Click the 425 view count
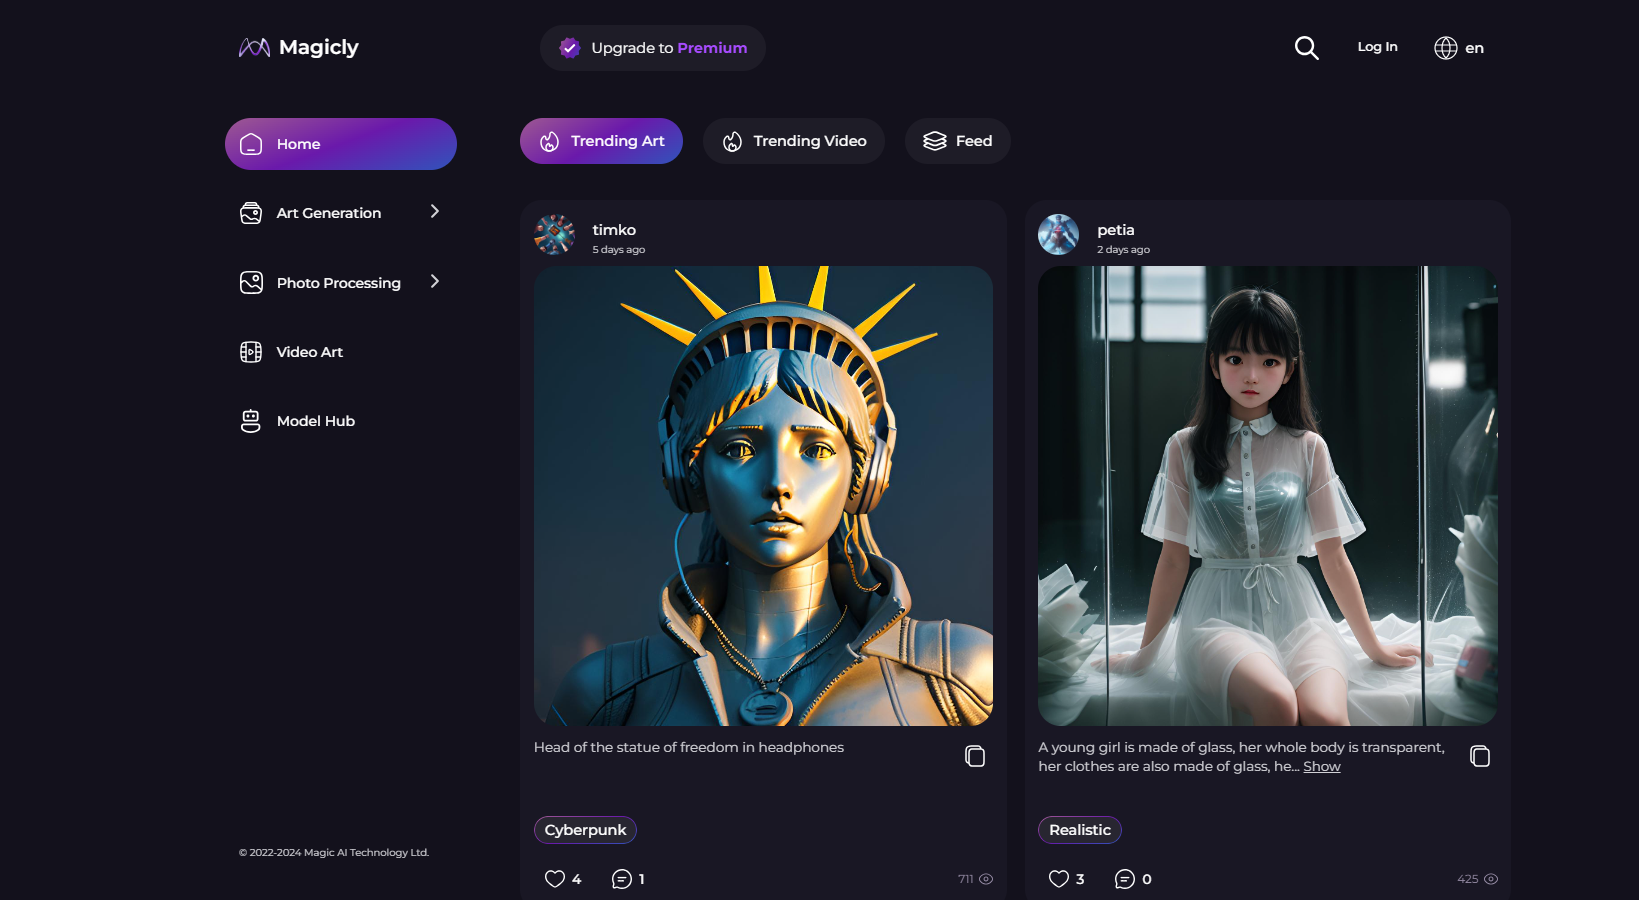1639x900 pixels. click(1467, 879)
